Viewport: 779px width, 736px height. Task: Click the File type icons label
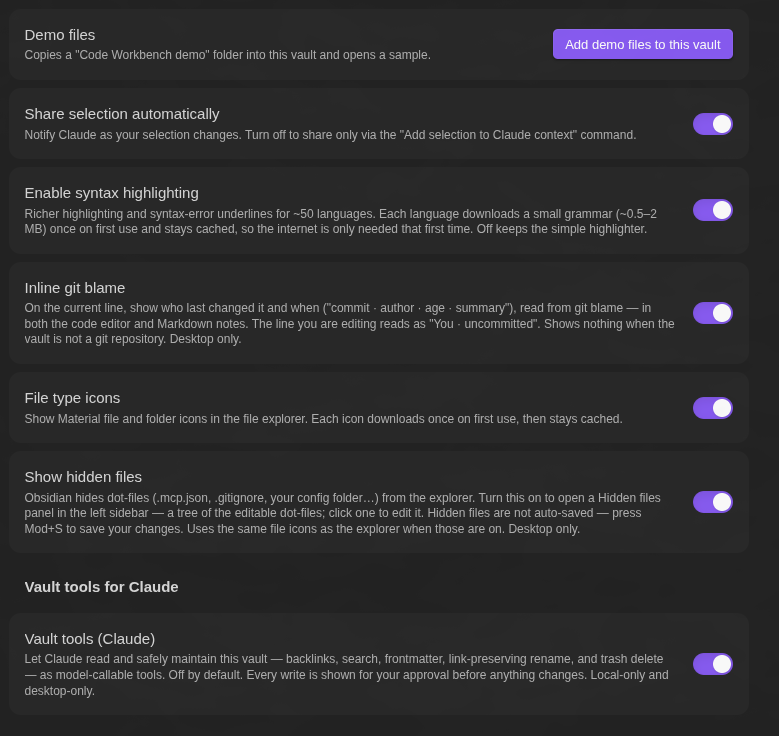(72, 398)
